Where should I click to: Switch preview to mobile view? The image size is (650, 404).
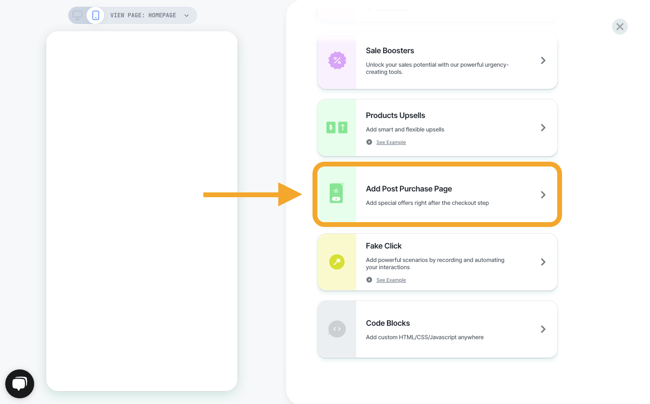(95, 15)
